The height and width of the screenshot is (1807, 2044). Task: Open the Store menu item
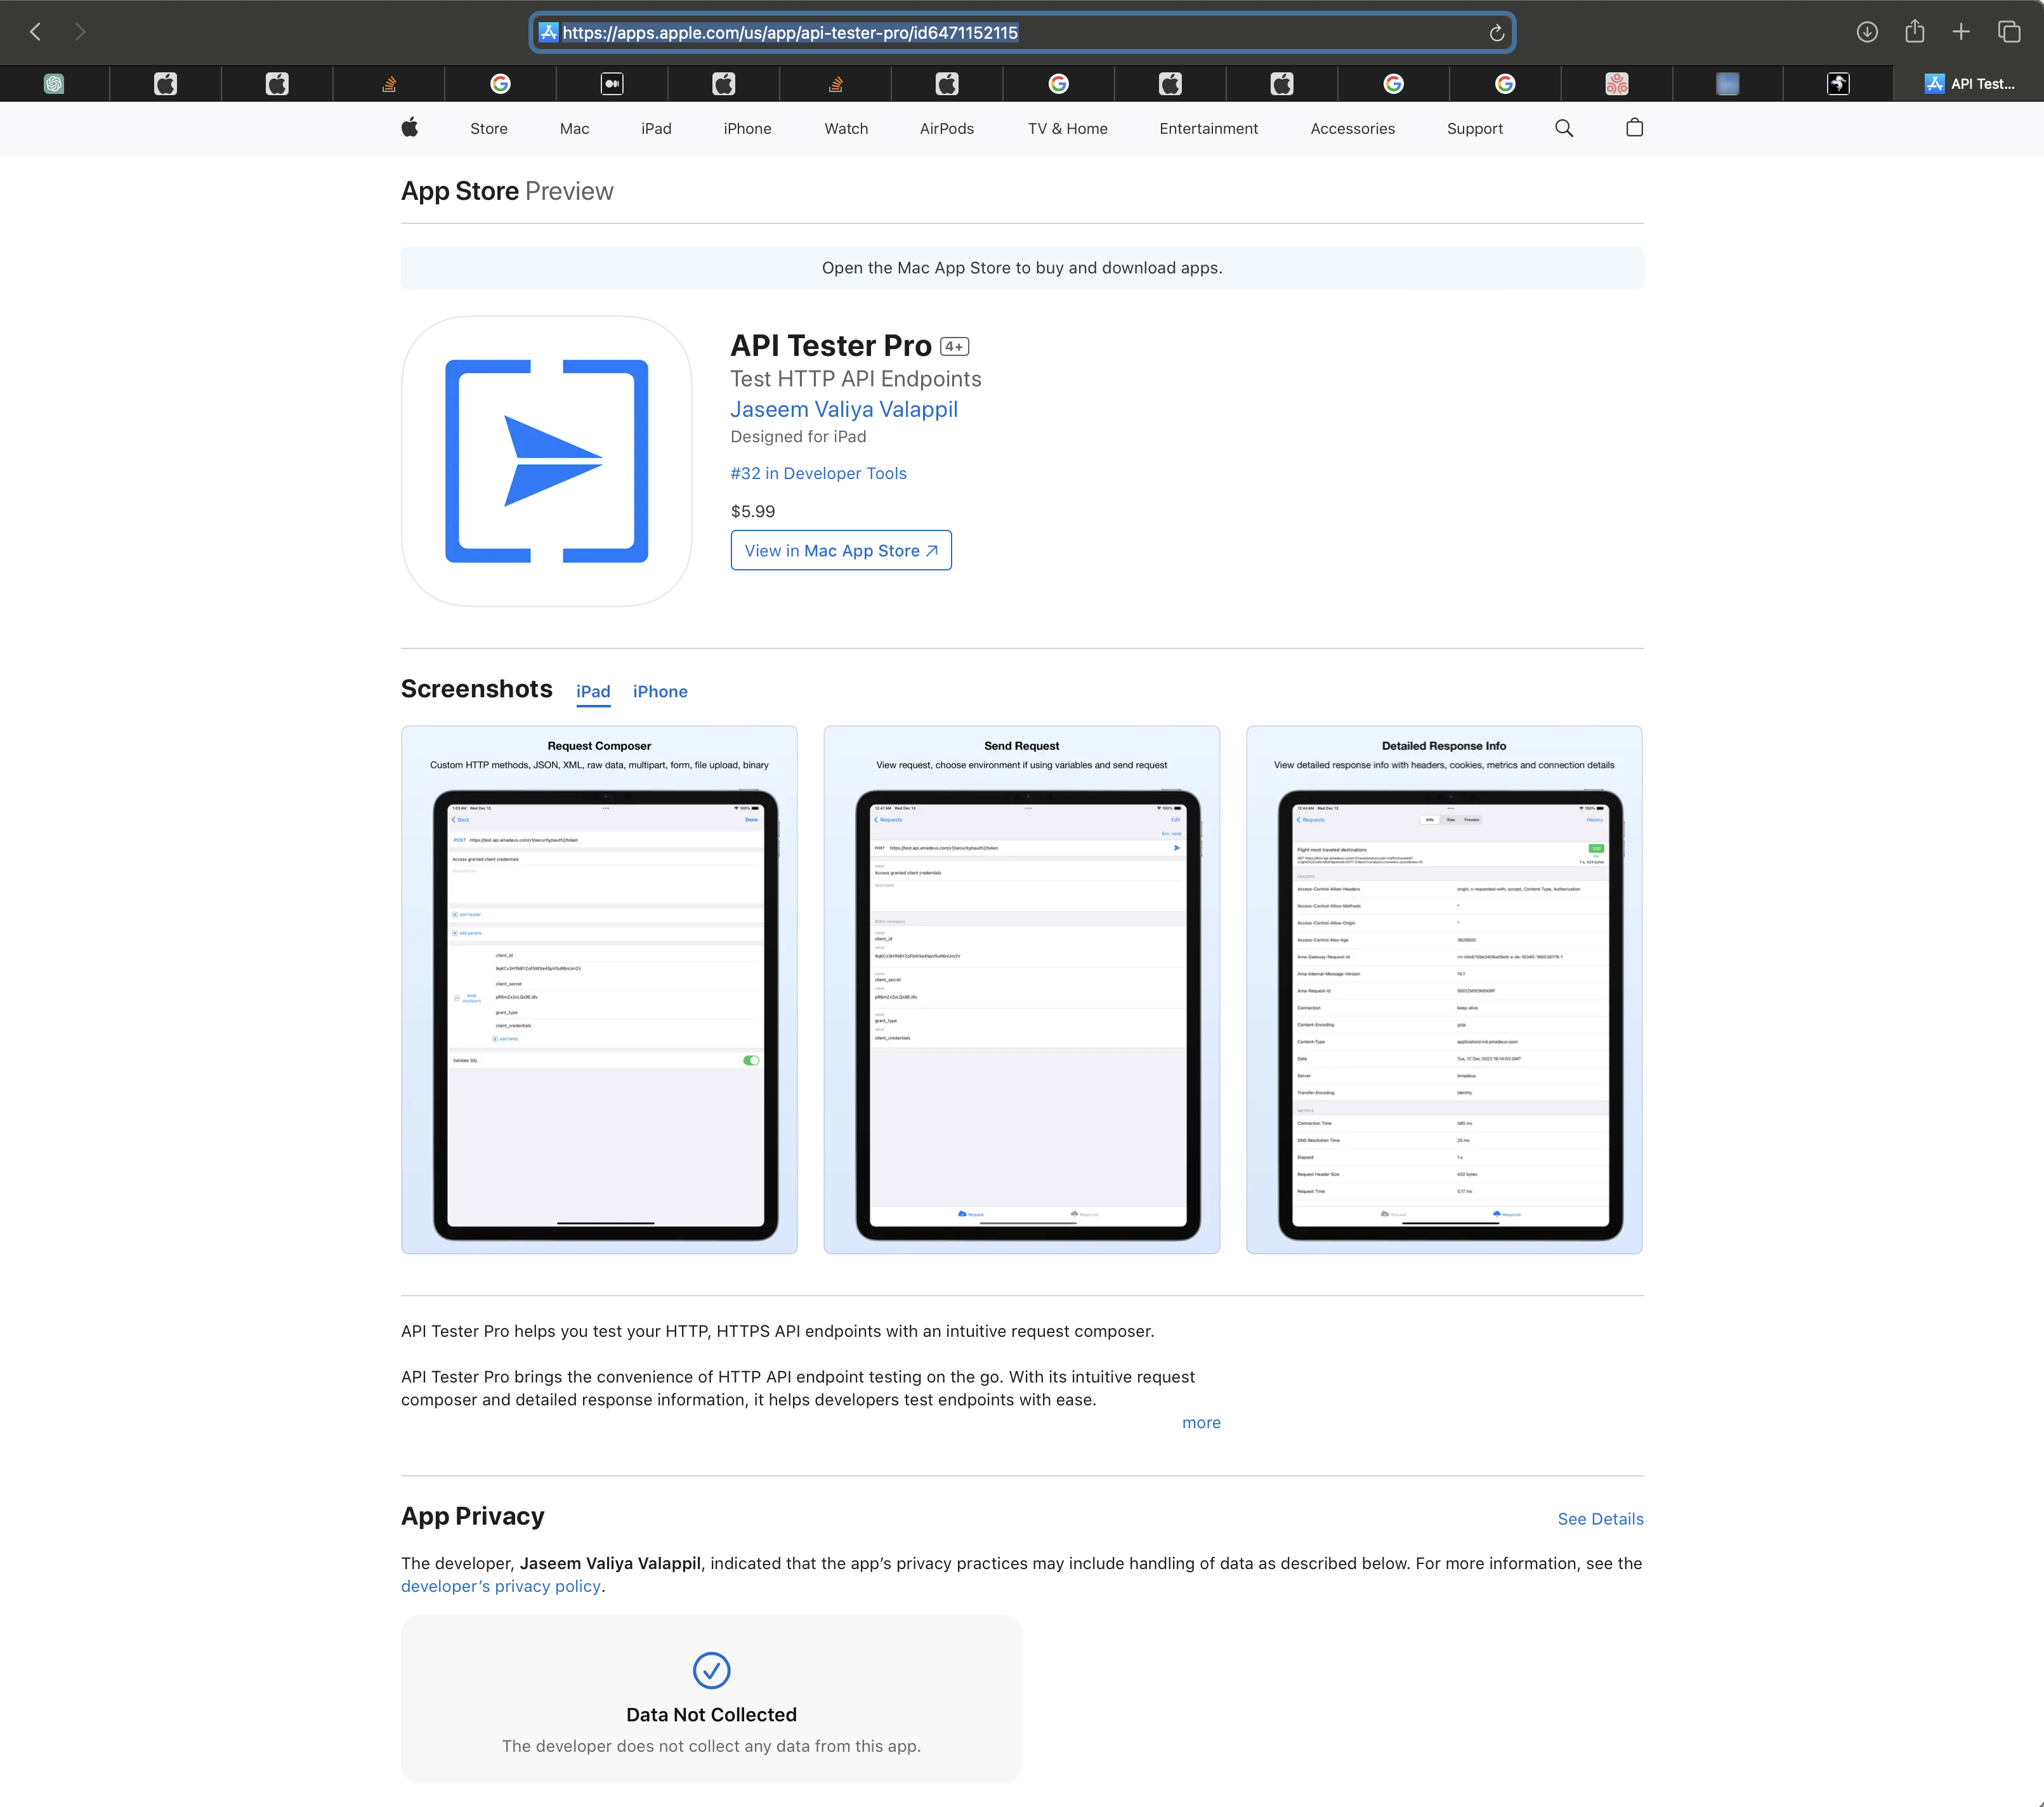point(489,129)
